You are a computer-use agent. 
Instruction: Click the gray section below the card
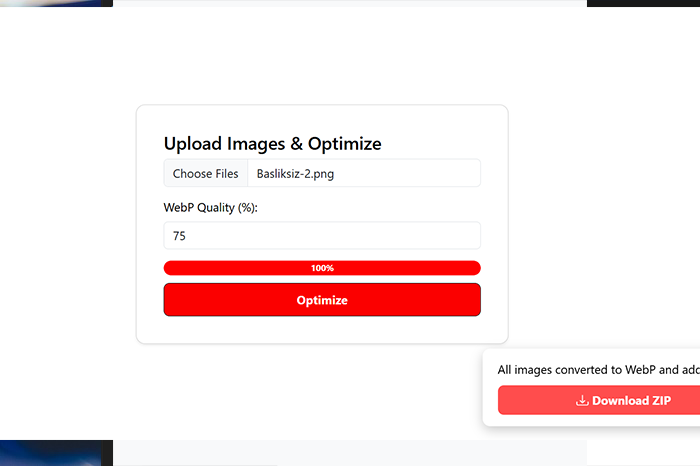point(350,453)
